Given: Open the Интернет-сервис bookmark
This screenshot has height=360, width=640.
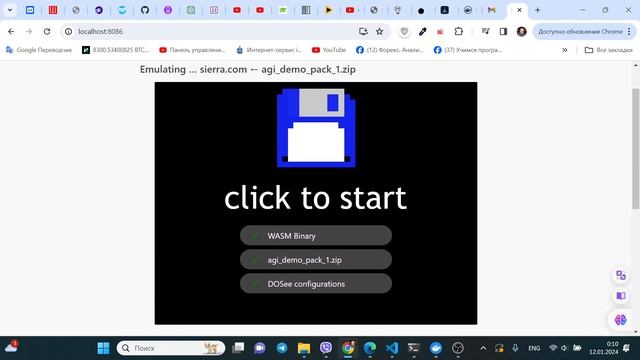Looking at the screenshot, I should coord(269,50).
